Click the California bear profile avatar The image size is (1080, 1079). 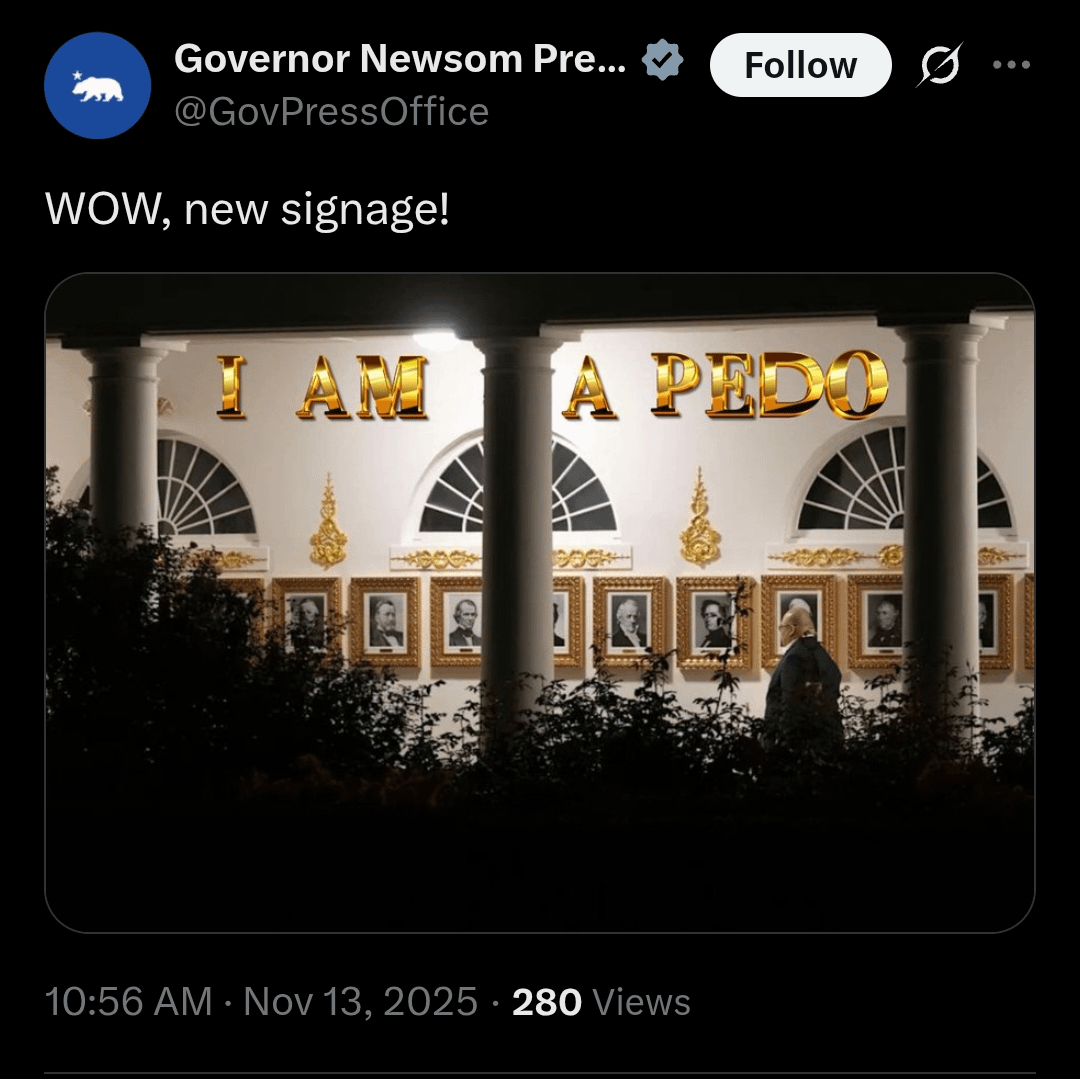click(x=97, y=86)
